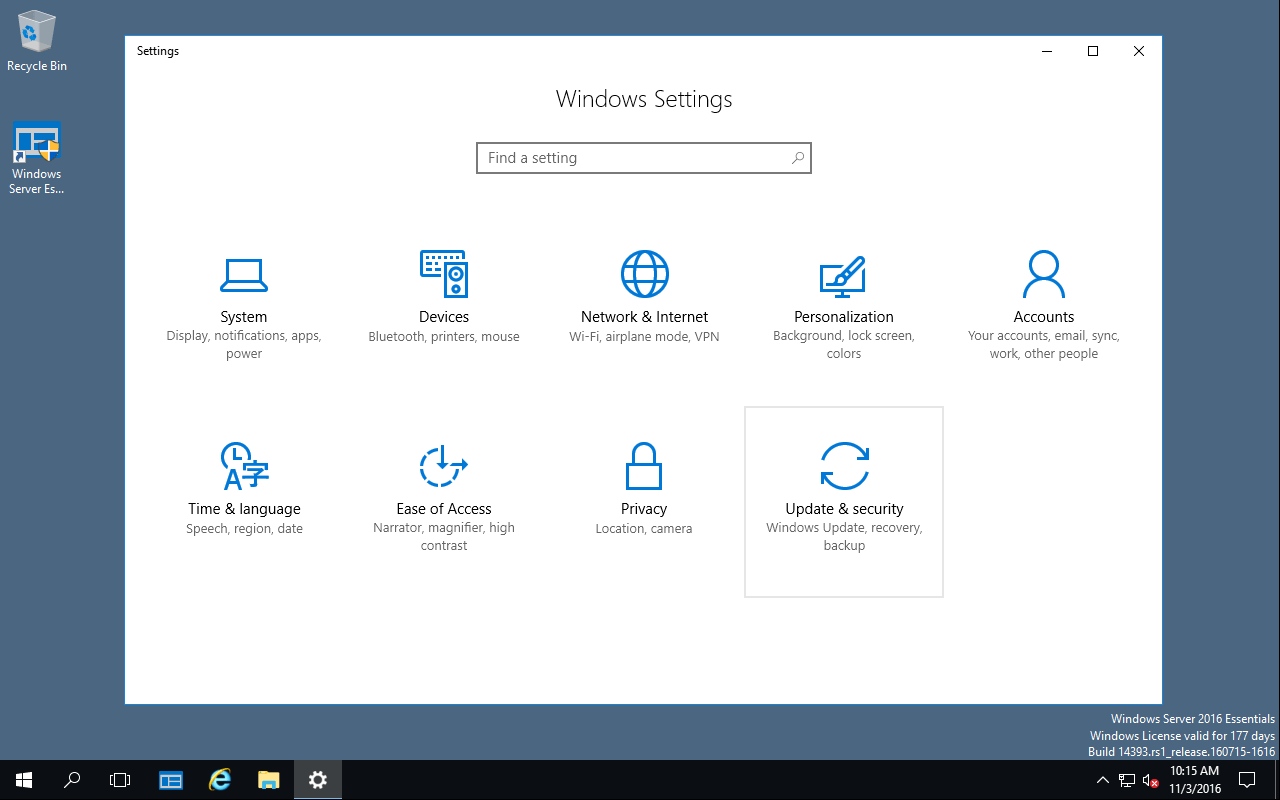
Task: Open the Recycle Bin desktop icon
Action: [x=37, y=41]
